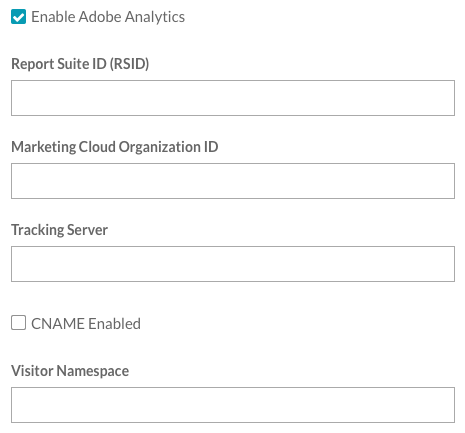Disable Adobe Analytics via its blue checkmark box
The image size is (465, 433).
tap(18, 17)
